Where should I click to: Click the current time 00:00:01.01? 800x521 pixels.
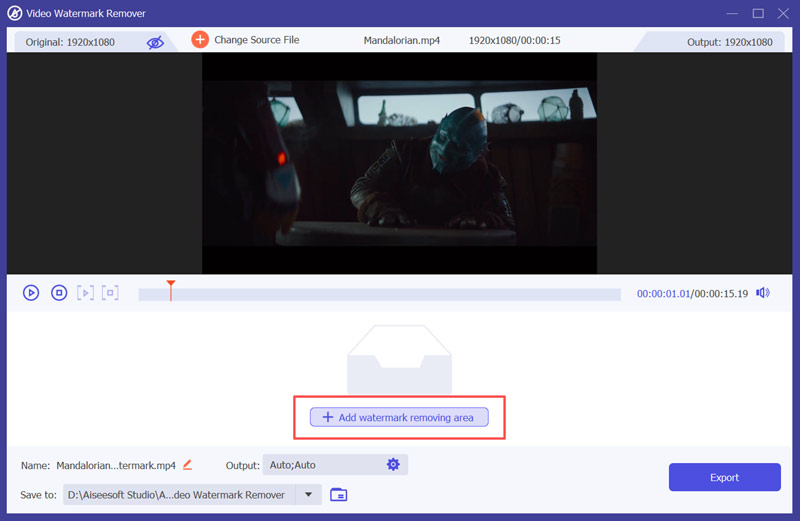[663, 294]
